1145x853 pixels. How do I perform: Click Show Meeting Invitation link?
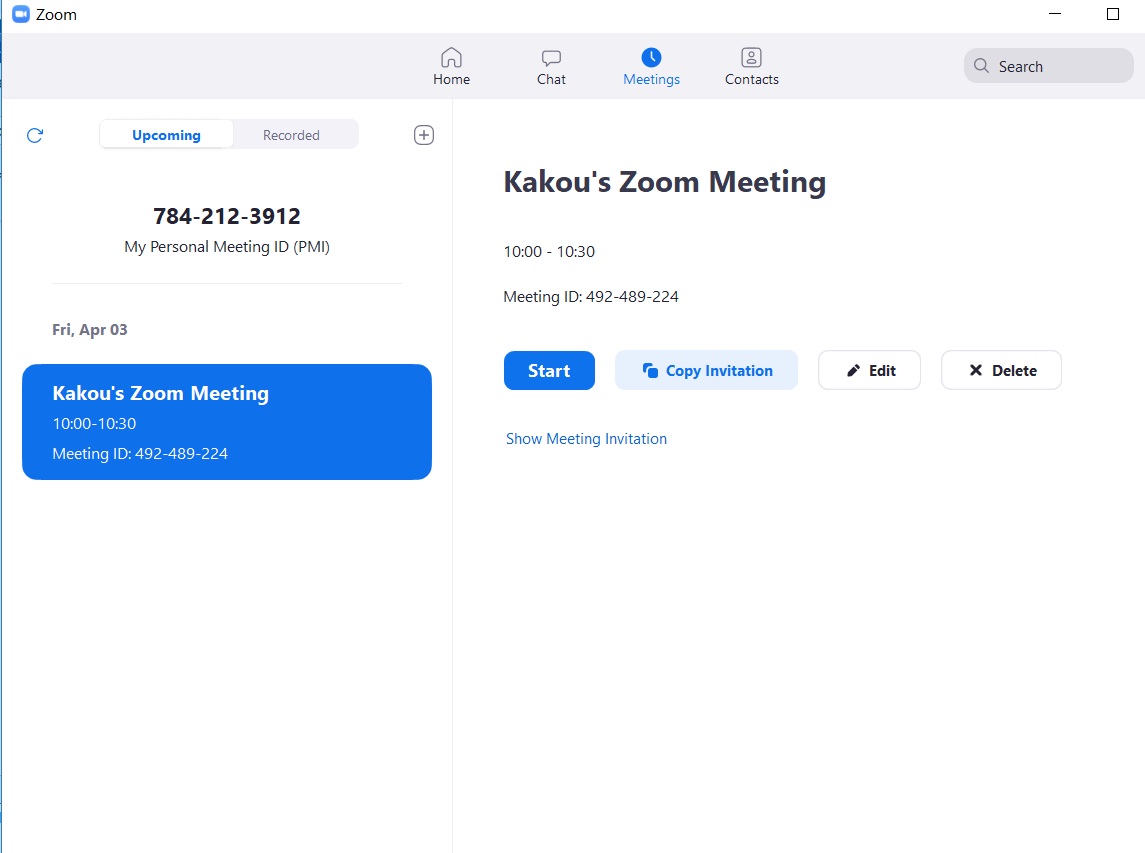click(586, 439)
